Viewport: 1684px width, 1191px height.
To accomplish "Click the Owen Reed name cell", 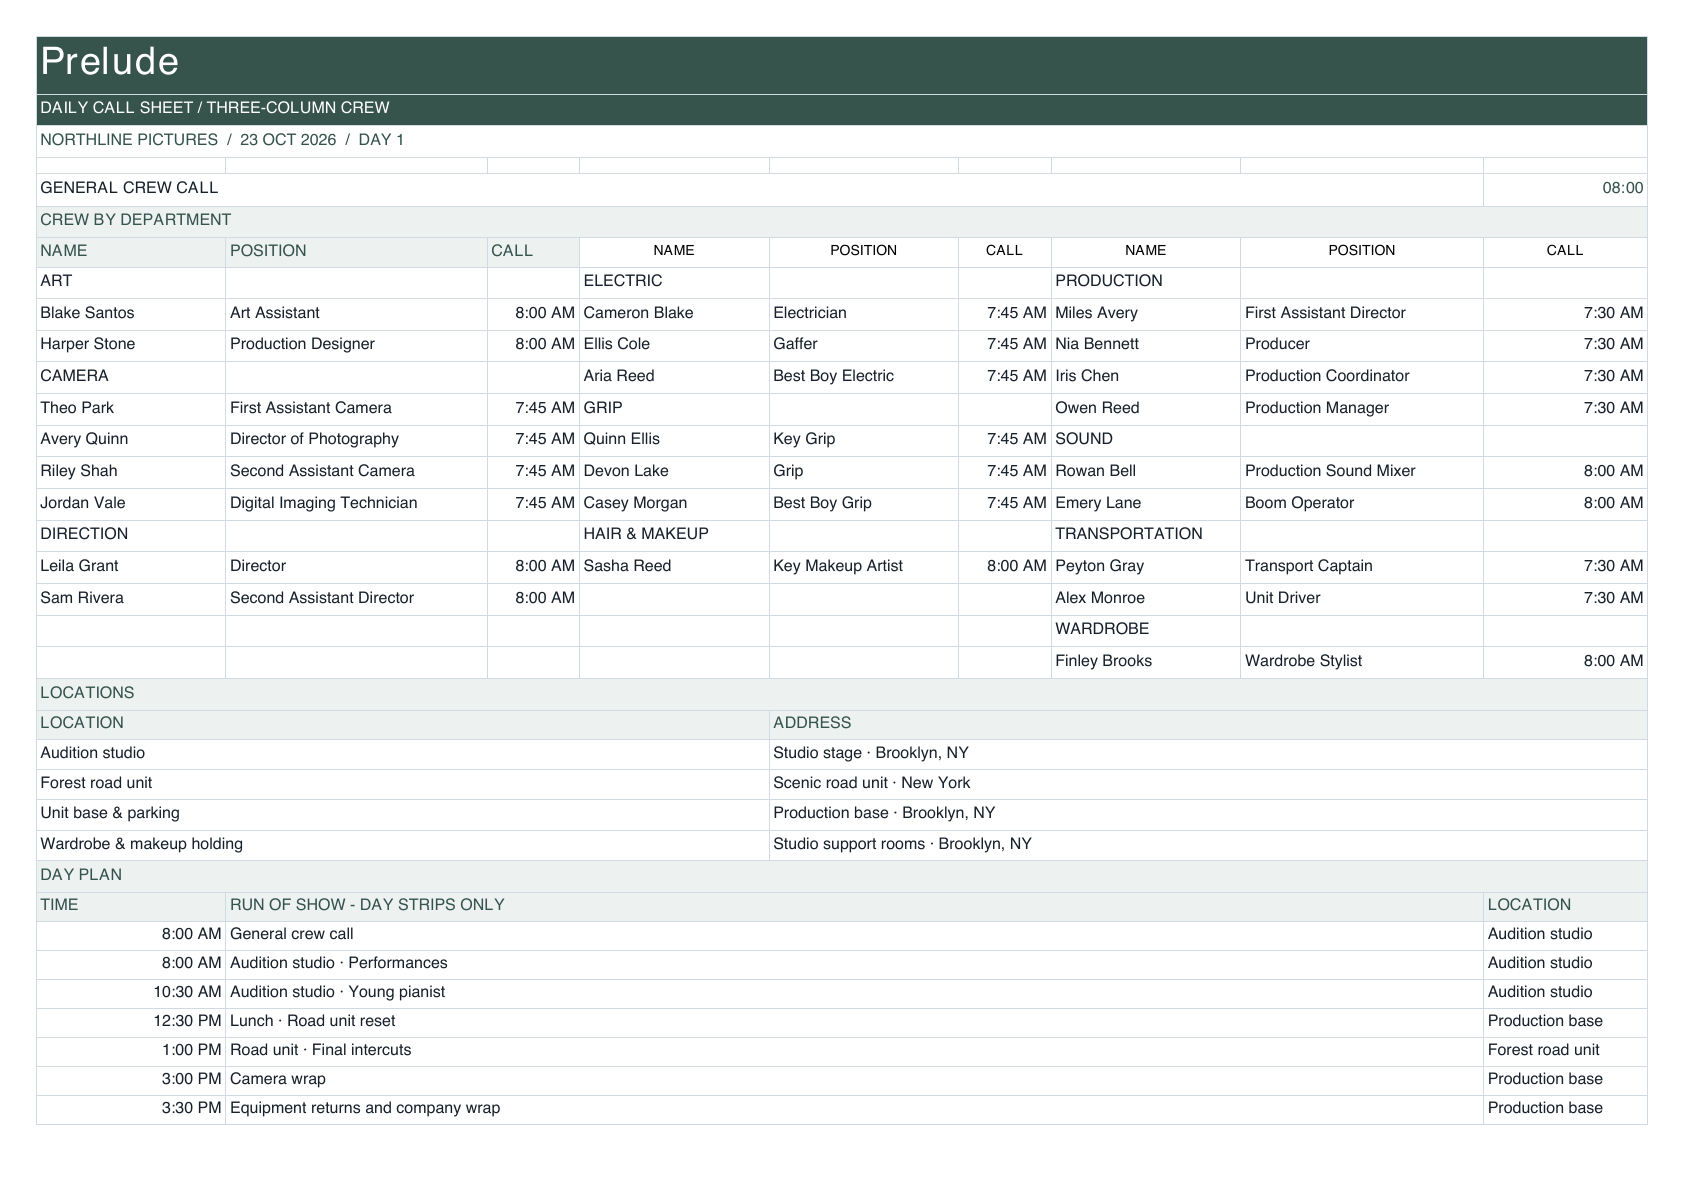I will tap(1146, 408).
